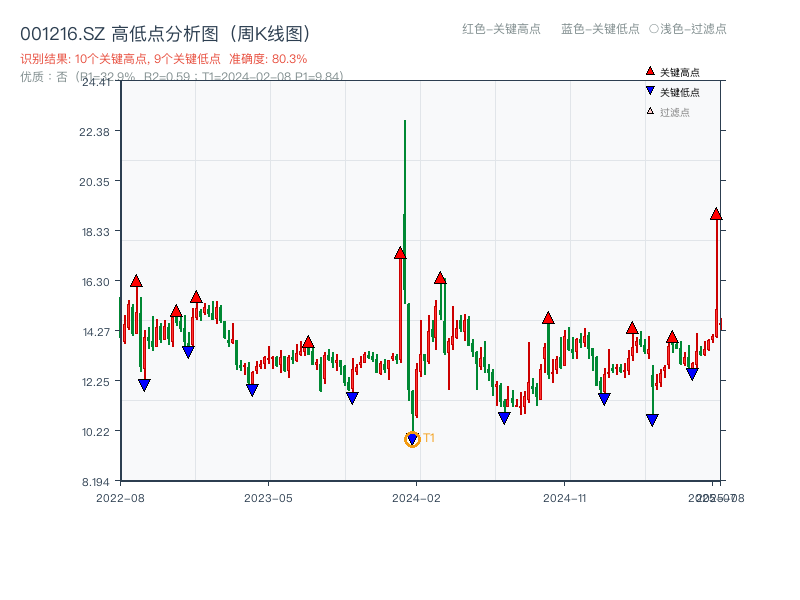The height and width of the screenshot is (600, 800).
Task: Select the blue low marker just before 2023-05
Action: [252, 390]
